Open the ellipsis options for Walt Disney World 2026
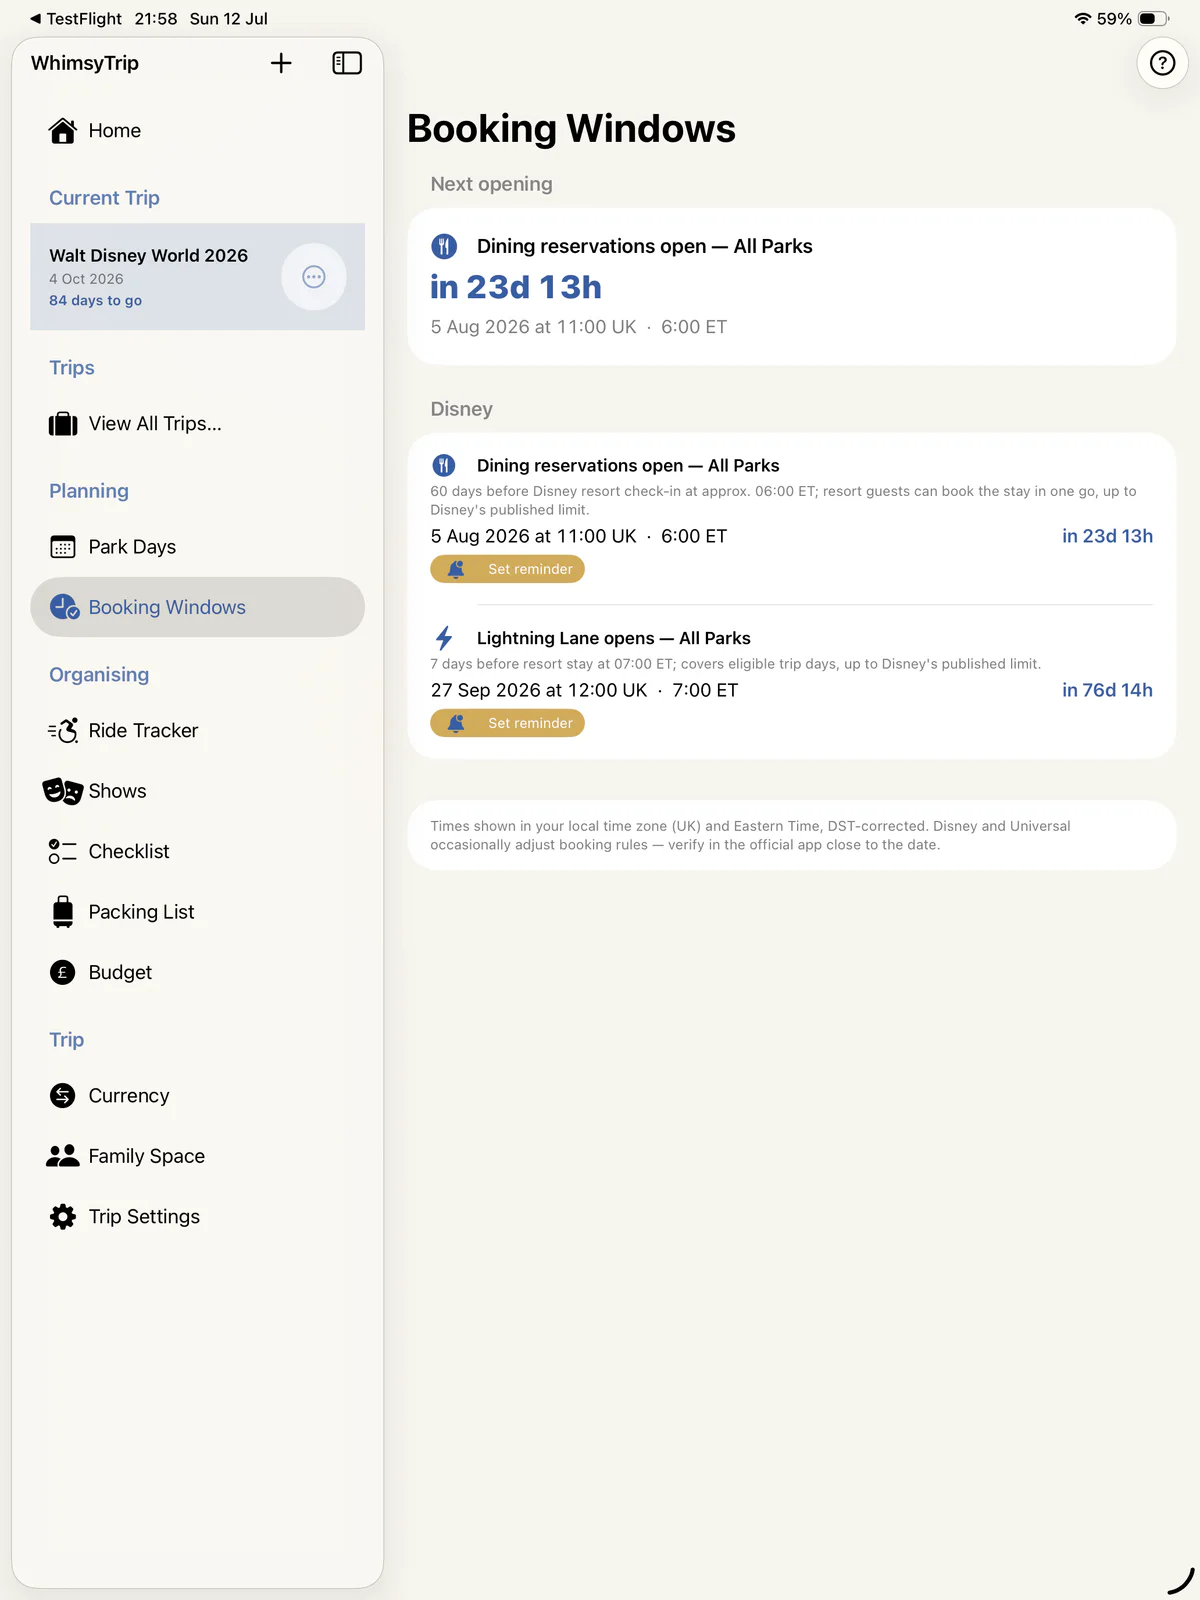 (314, 277)
